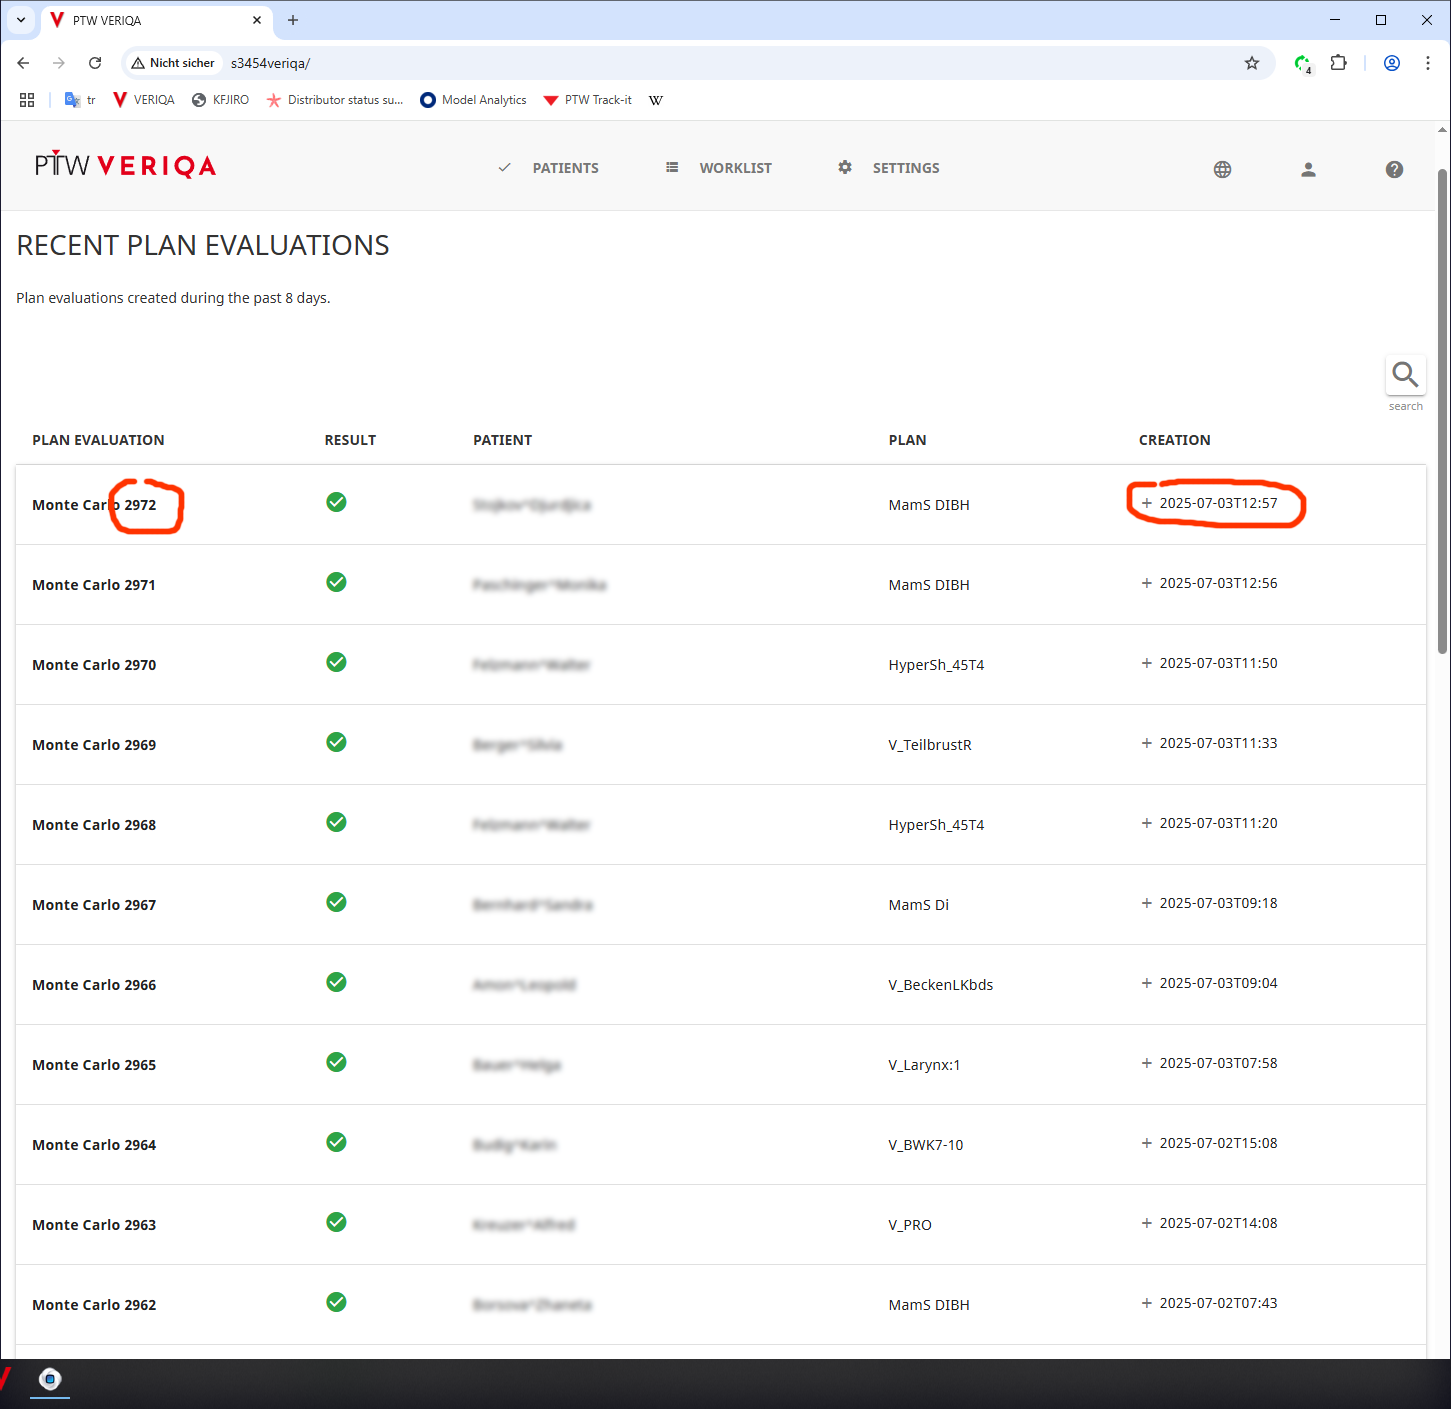Bookmark this page with star icon
This screenshot has width=1451, height=1409.
coord(1252,63)
